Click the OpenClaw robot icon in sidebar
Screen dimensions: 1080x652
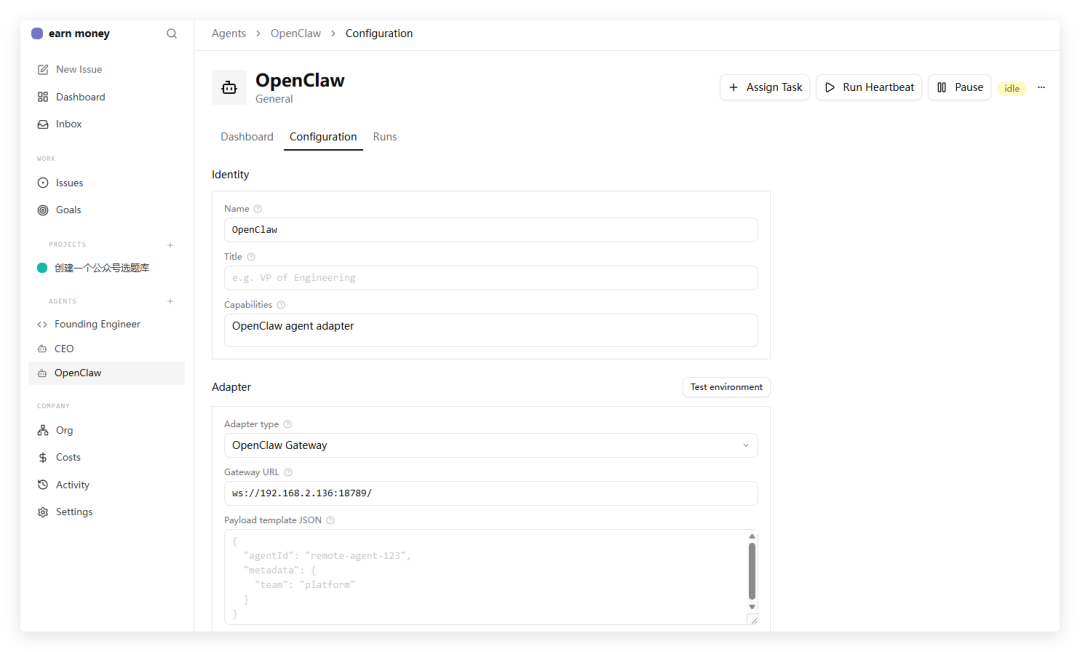[42, 373]
